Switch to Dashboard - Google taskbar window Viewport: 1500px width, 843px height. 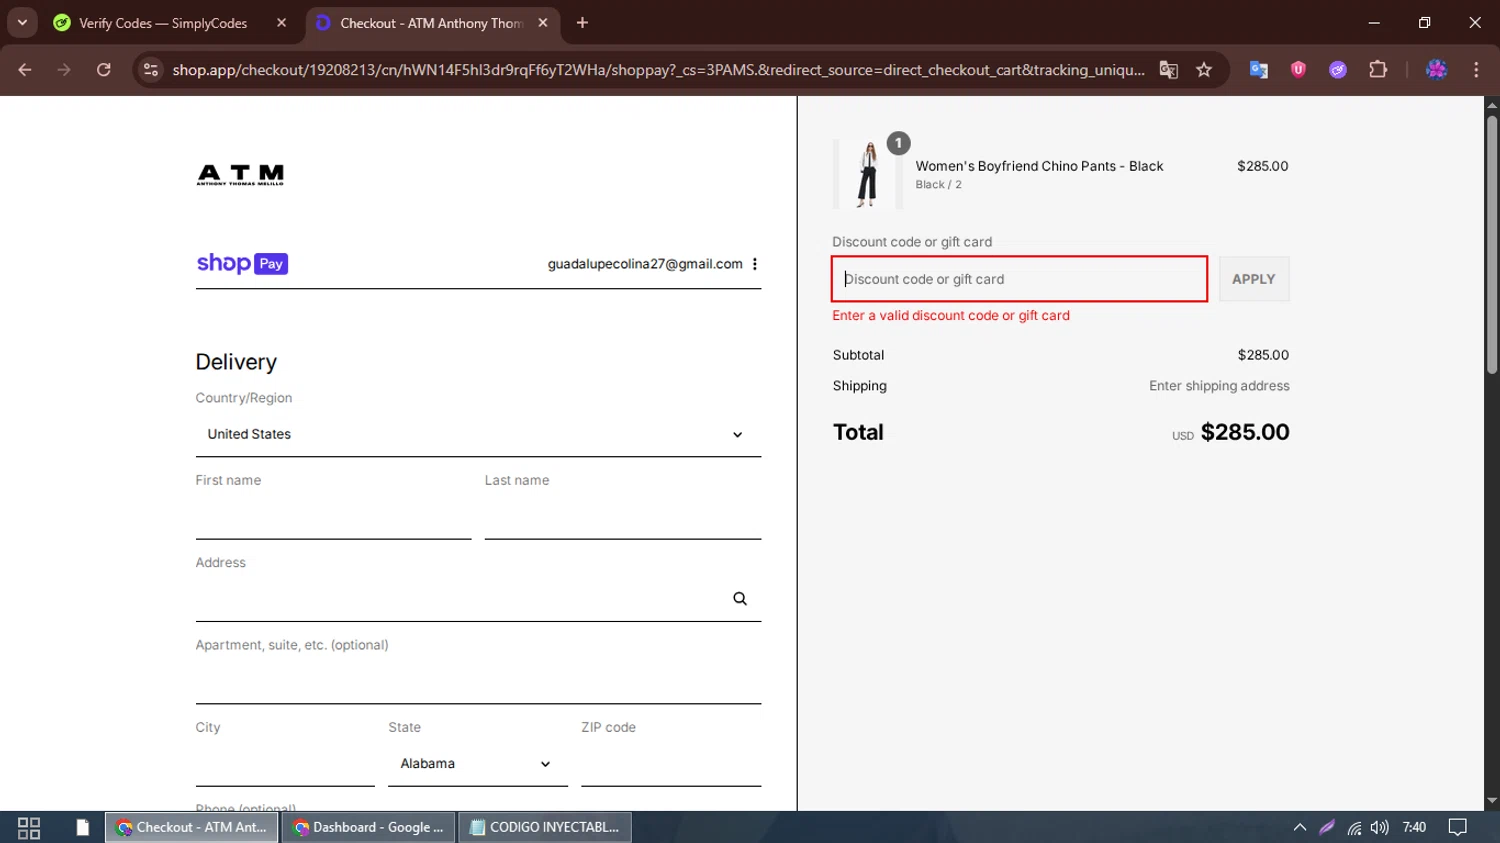(x=369, y=827)
